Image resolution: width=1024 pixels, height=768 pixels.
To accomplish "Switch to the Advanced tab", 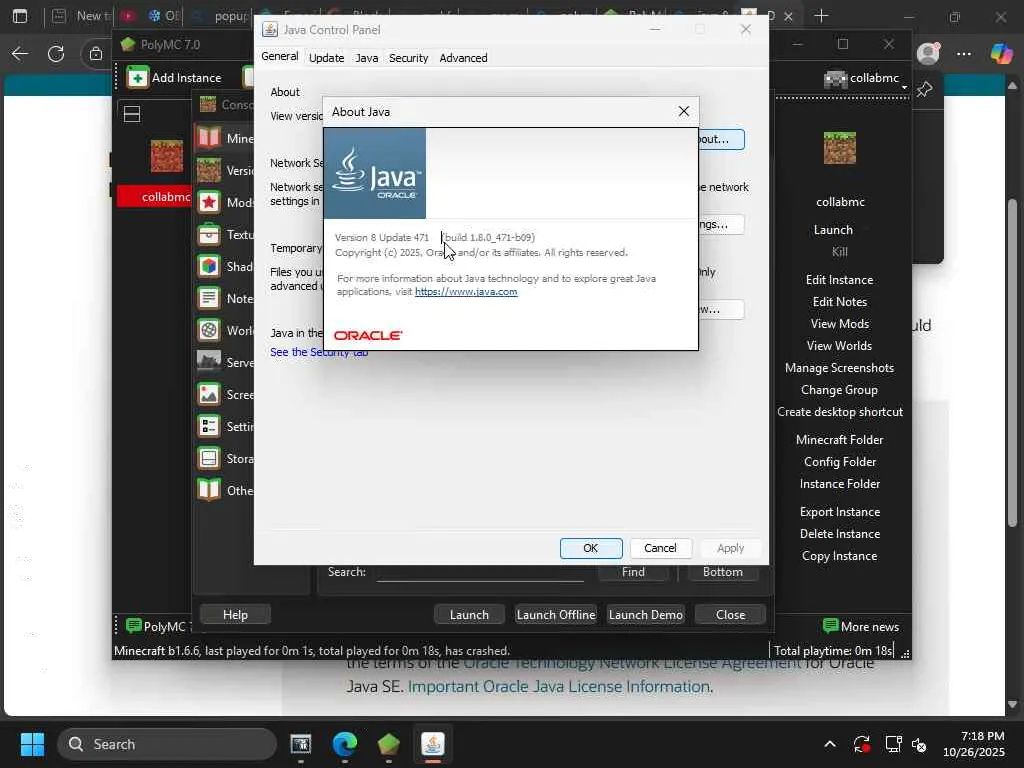I will 463,57.
